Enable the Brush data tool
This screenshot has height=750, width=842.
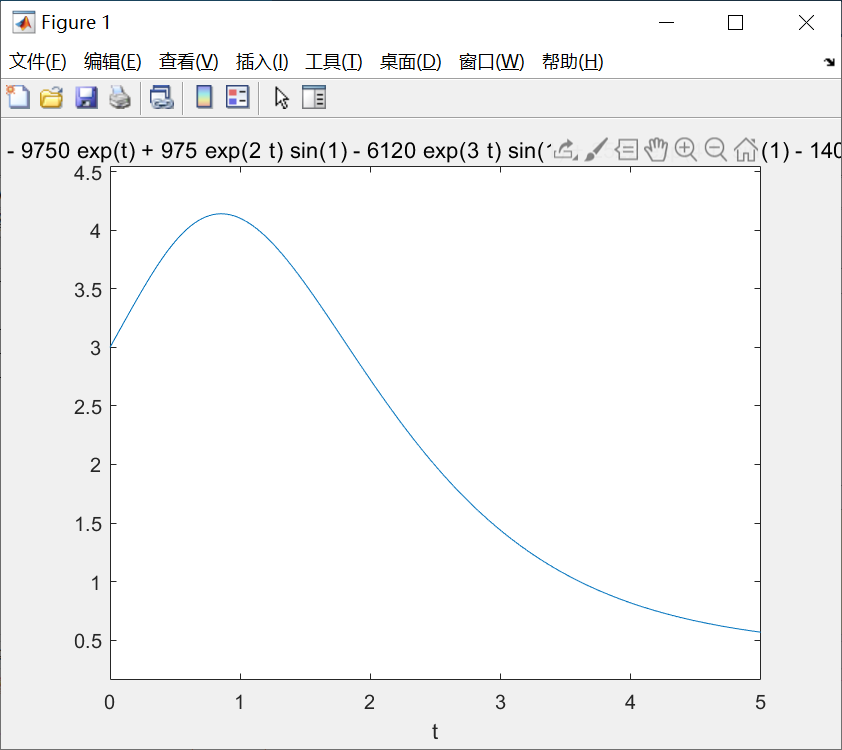coord(596,150)
